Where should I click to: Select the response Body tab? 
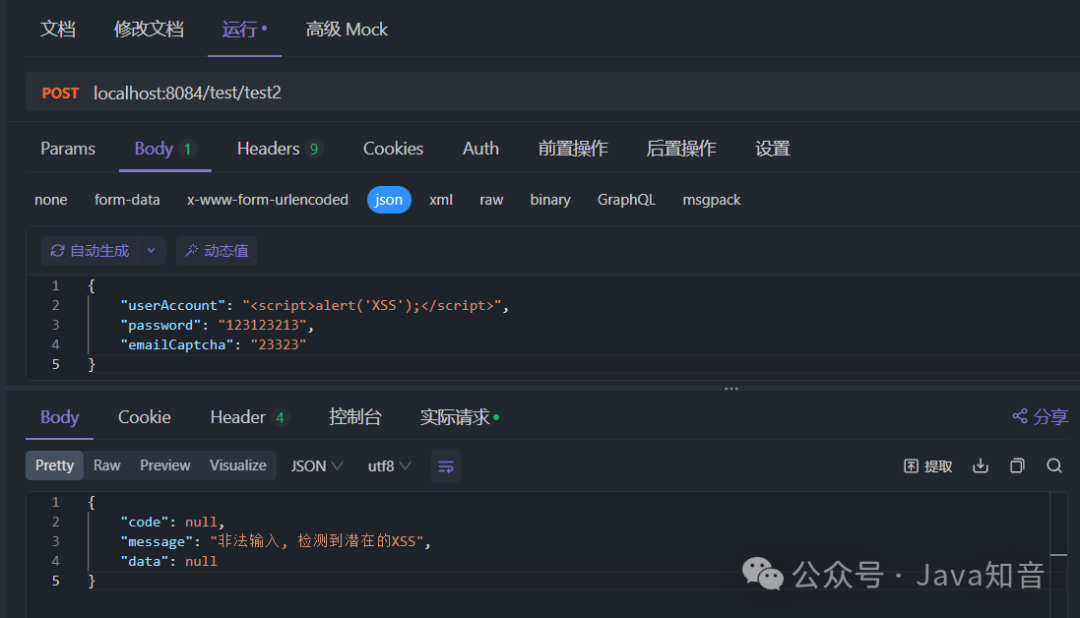coord(59,417)
